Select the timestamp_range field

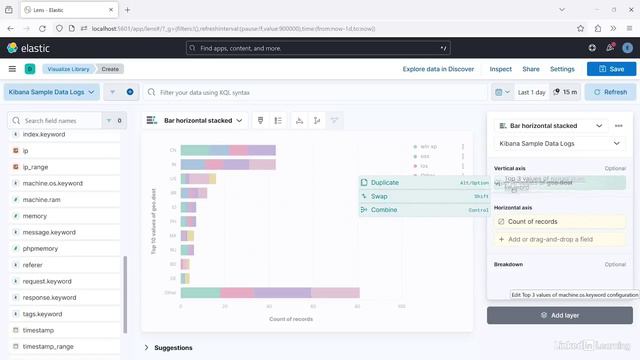coord(64,347)
